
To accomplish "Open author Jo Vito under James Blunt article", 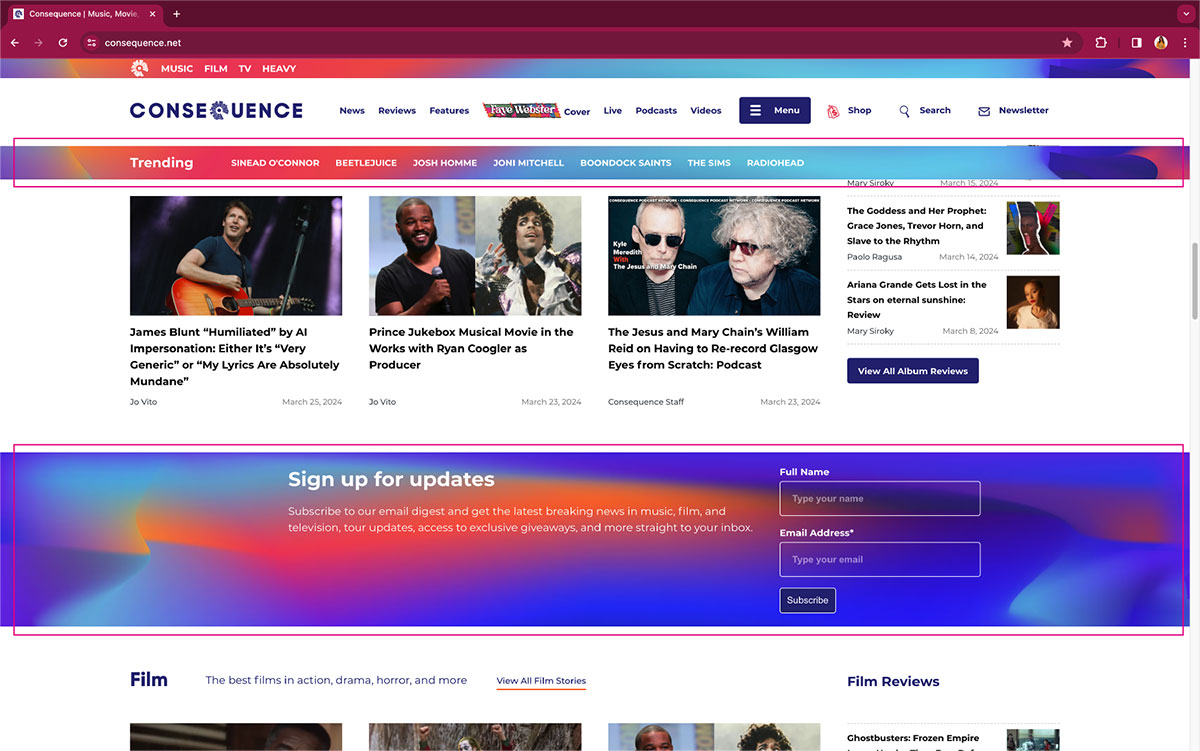I will 143,402.
